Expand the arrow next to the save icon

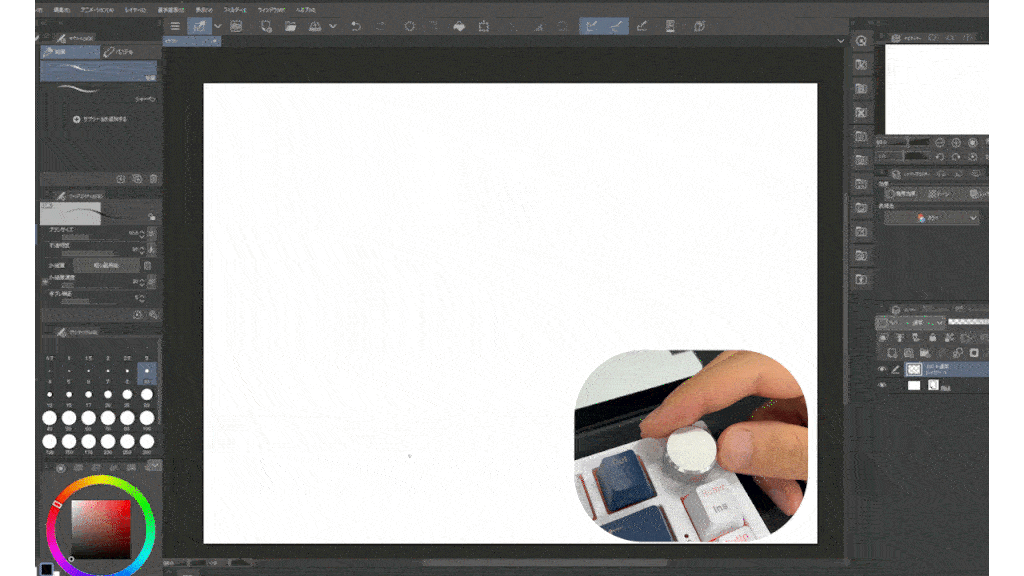point(332,26)
